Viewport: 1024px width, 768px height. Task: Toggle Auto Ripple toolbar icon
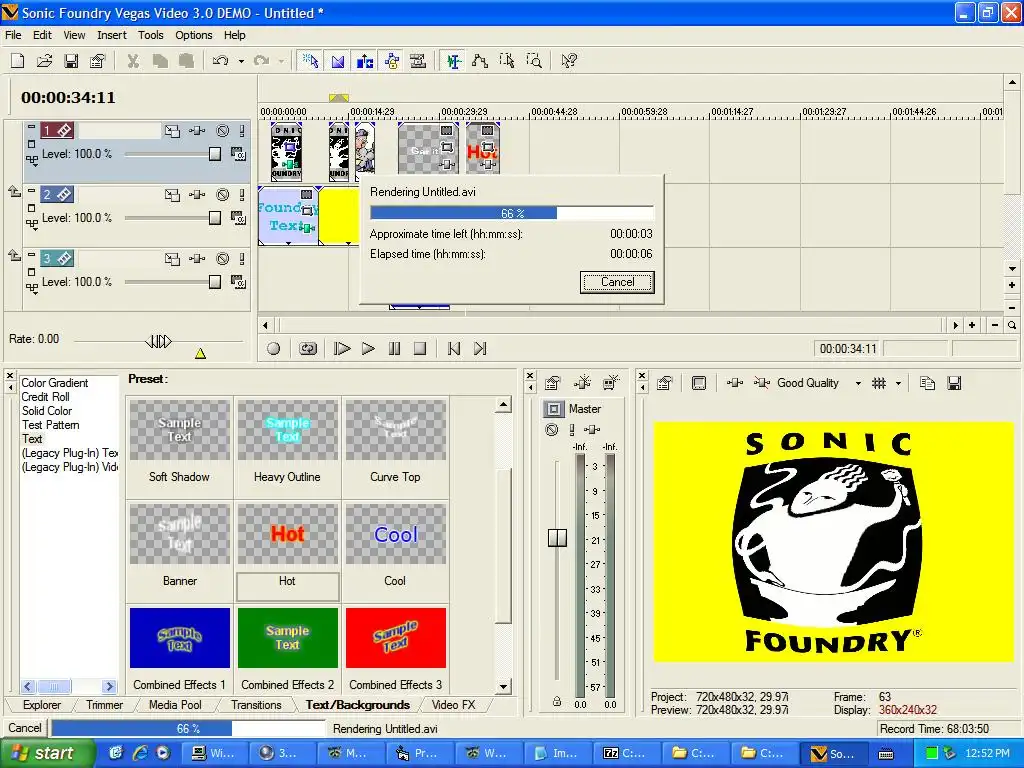(364, 61)
